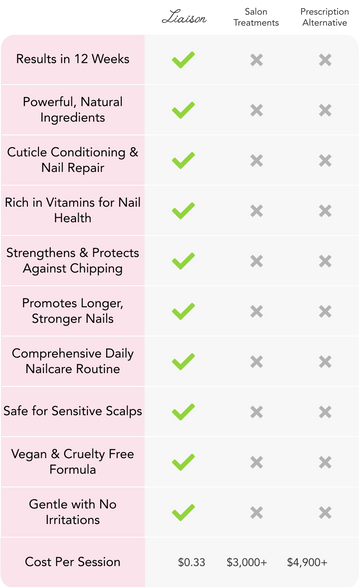Select the Prescription Alternative column header

pyautogui.click(x=325, y=17)
